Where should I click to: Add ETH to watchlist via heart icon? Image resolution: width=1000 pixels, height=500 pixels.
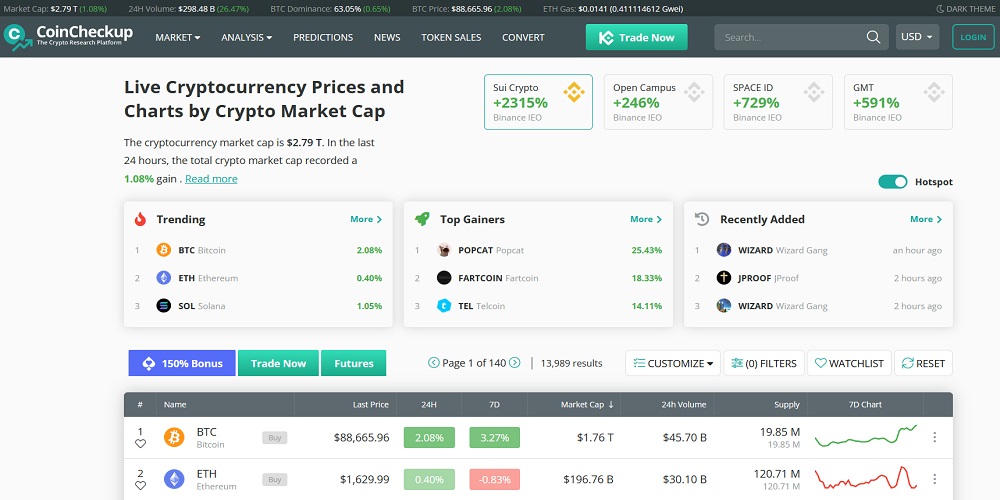pos(140,485)
